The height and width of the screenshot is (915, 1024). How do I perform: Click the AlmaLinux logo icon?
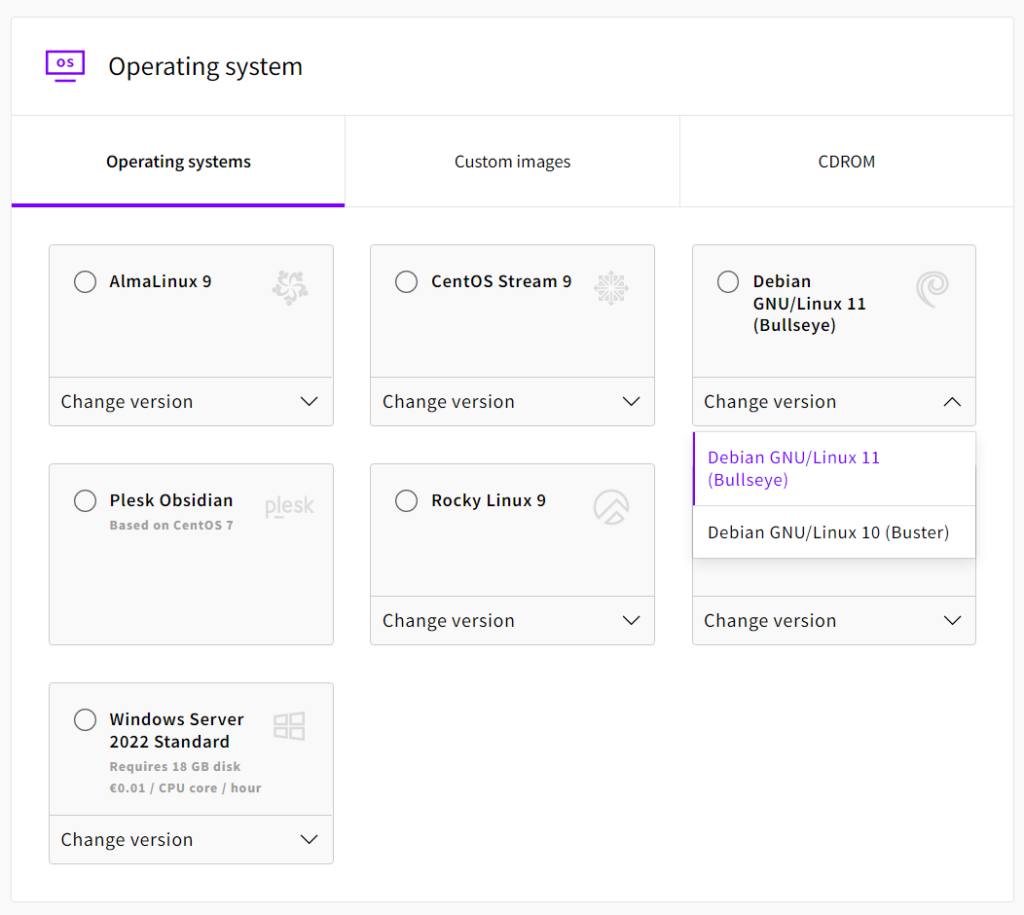coord(290,287)
